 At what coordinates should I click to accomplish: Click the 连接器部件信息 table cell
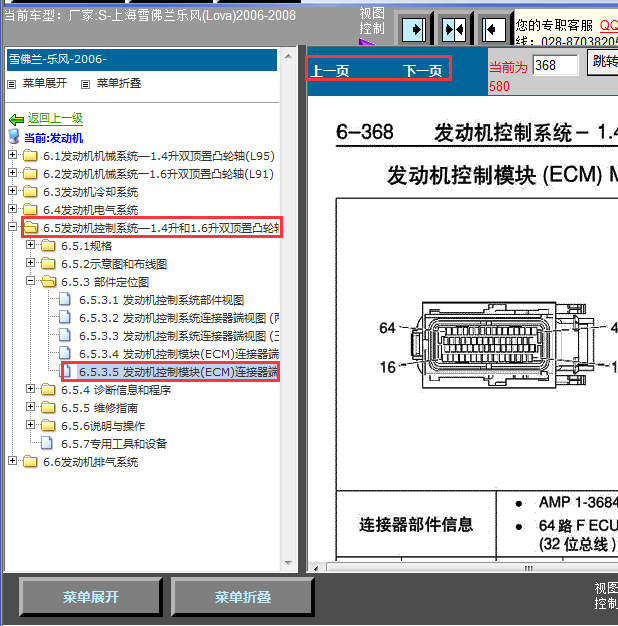coord(416,524)
